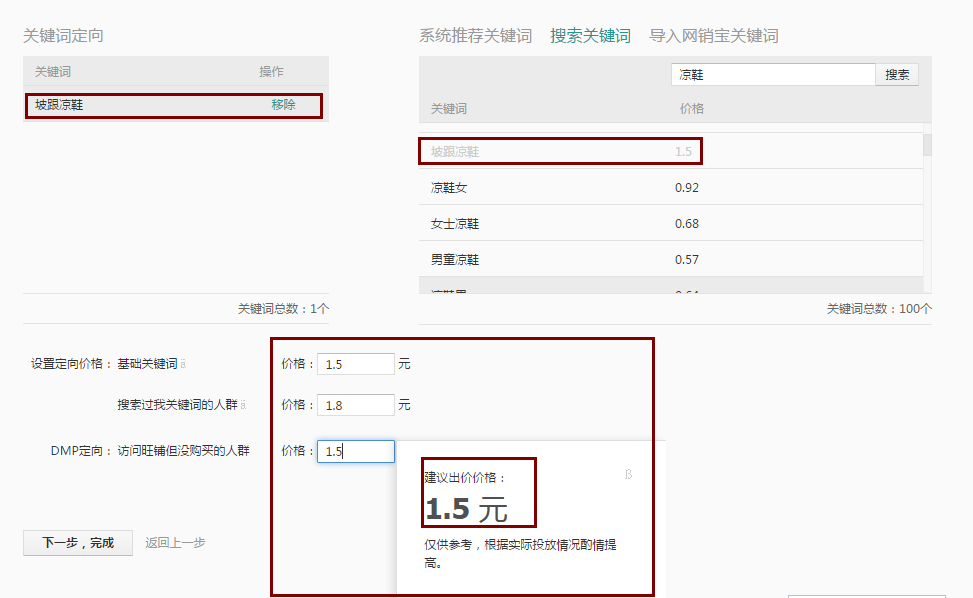
Task: Click keyword list scrollbar thumb
Action: point(927,145)
